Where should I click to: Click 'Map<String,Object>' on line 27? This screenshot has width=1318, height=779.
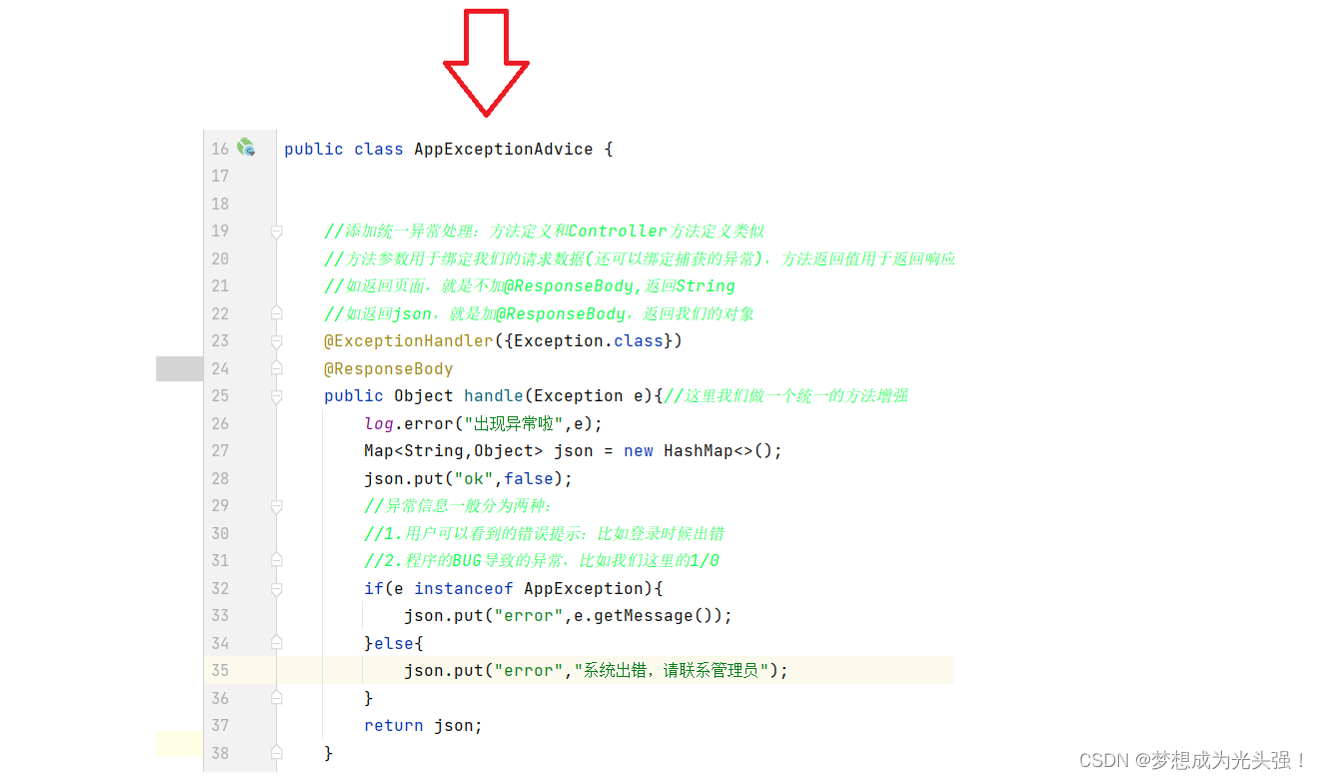tap(453, 451)
